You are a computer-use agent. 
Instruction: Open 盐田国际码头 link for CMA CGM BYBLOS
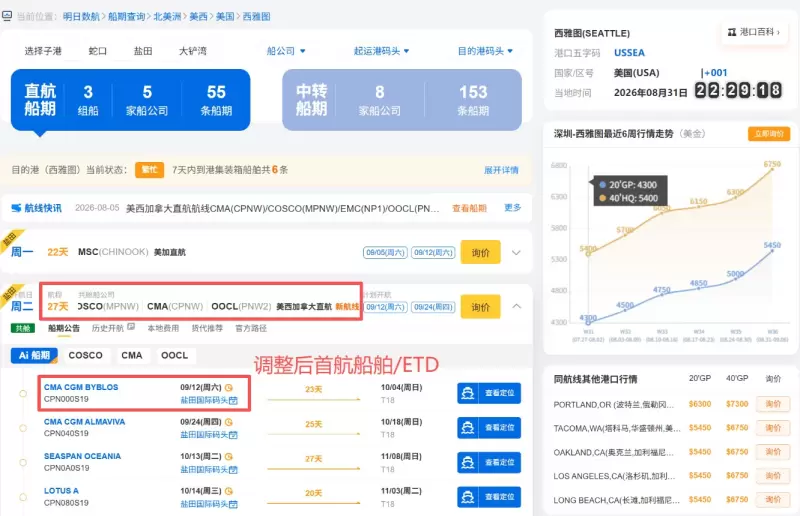[x=209, y=400]
